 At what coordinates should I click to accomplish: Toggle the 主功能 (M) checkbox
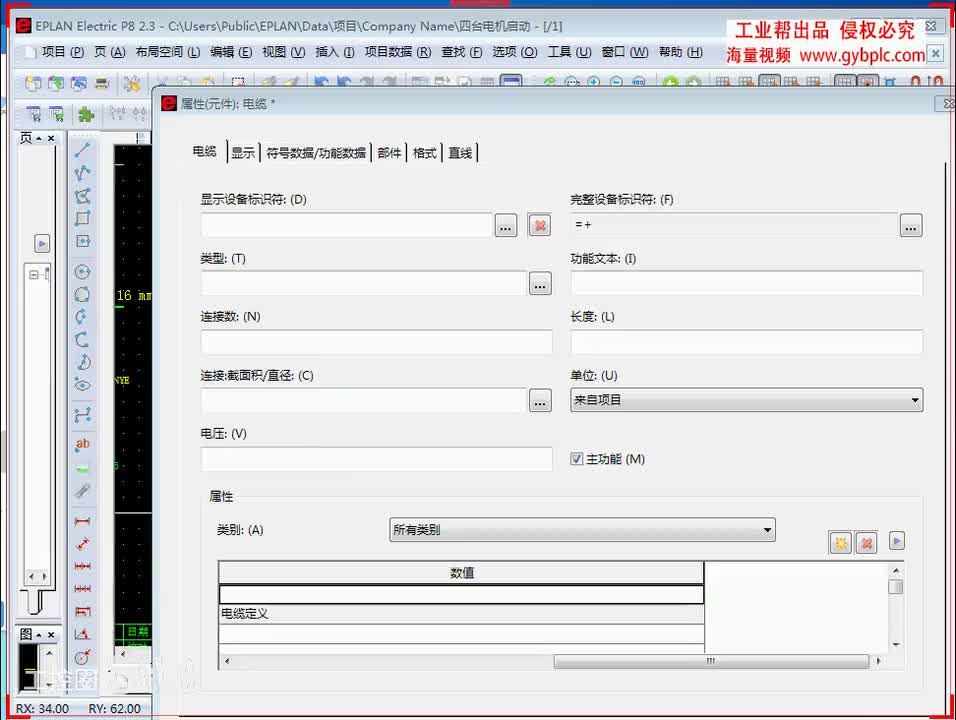pyautogui.click(x=576, y=458)
